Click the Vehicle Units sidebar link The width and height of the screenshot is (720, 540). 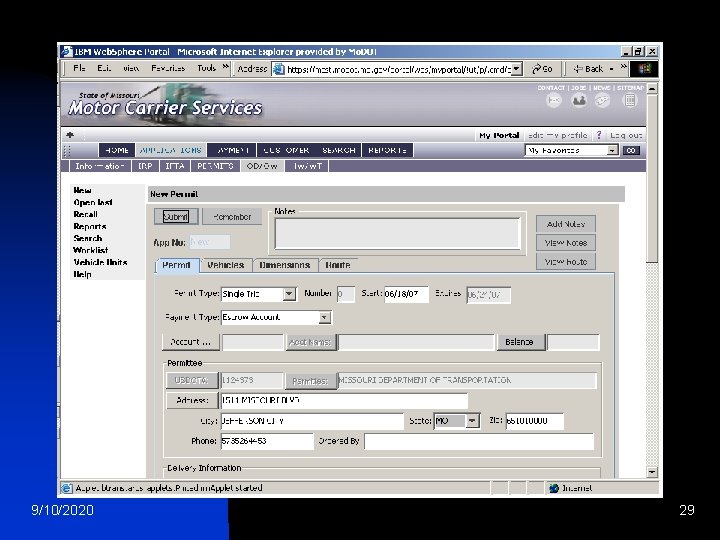coord(100,262)
